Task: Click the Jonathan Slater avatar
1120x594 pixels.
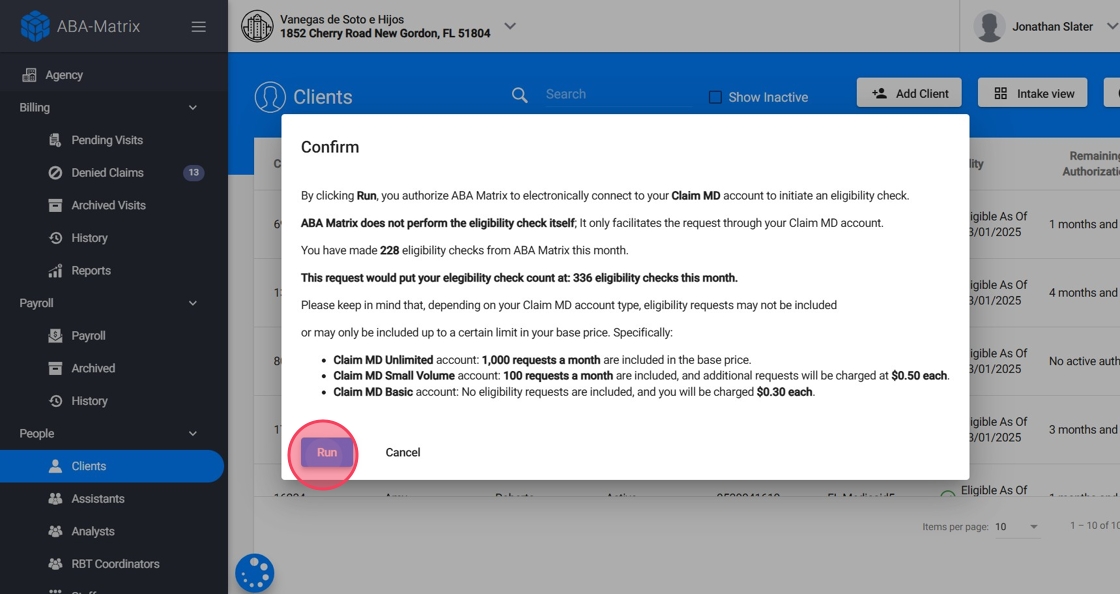Action: (x=989, y=26)
